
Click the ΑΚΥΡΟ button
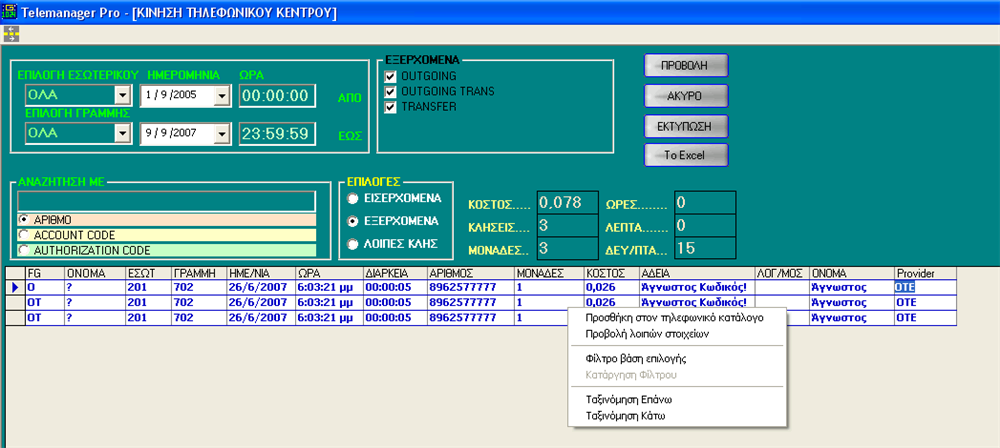(686, 96)
